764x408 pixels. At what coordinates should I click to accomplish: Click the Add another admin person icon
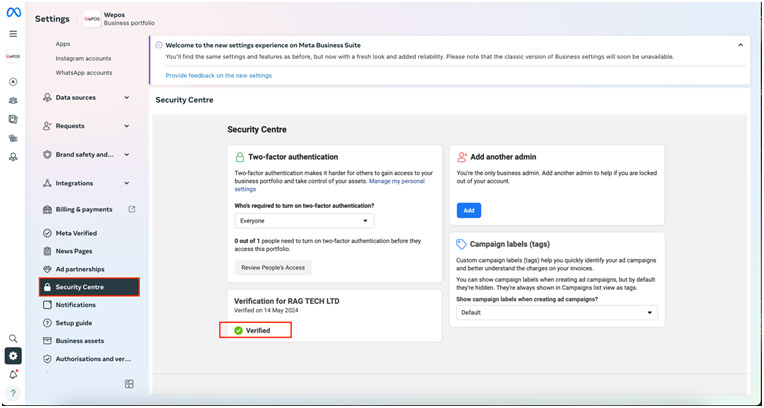click(462, 157)
